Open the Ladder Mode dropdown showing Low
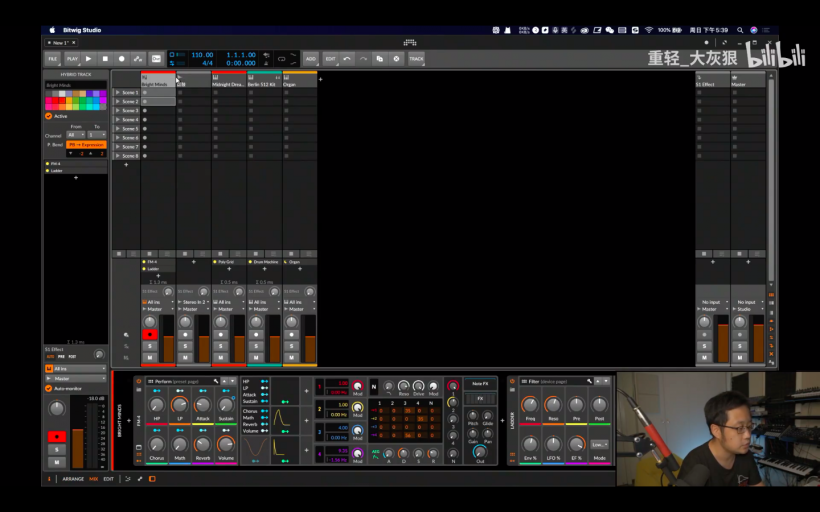 [x=599, y=445]
